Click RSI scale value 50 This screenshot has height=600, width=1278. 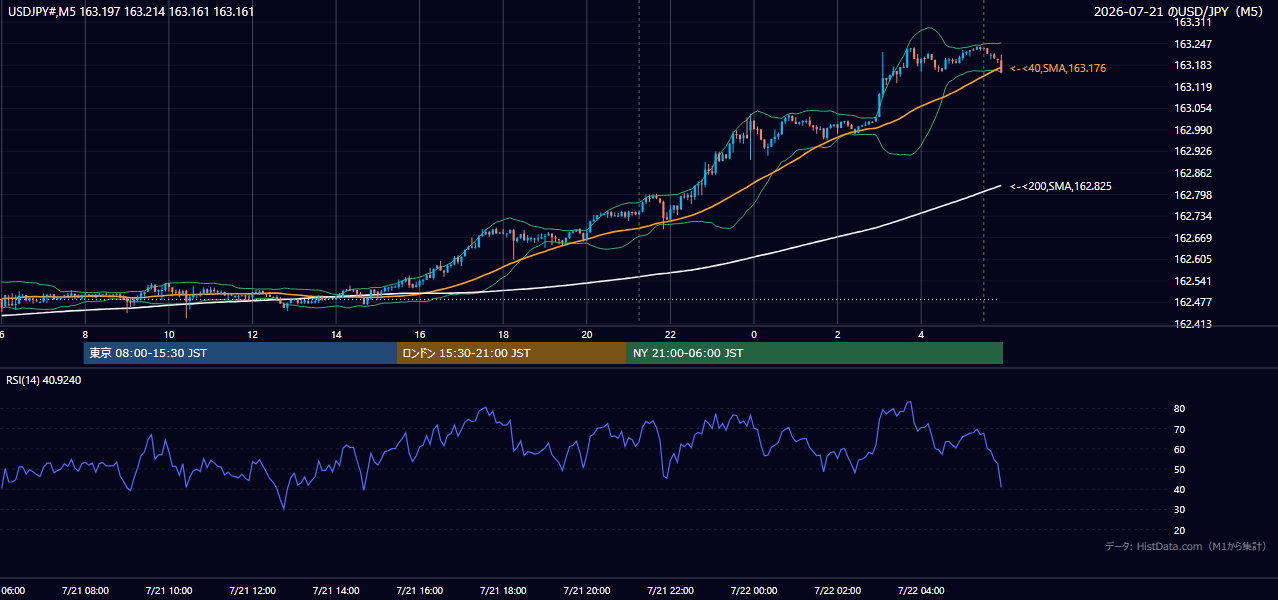click(1179, 469)
